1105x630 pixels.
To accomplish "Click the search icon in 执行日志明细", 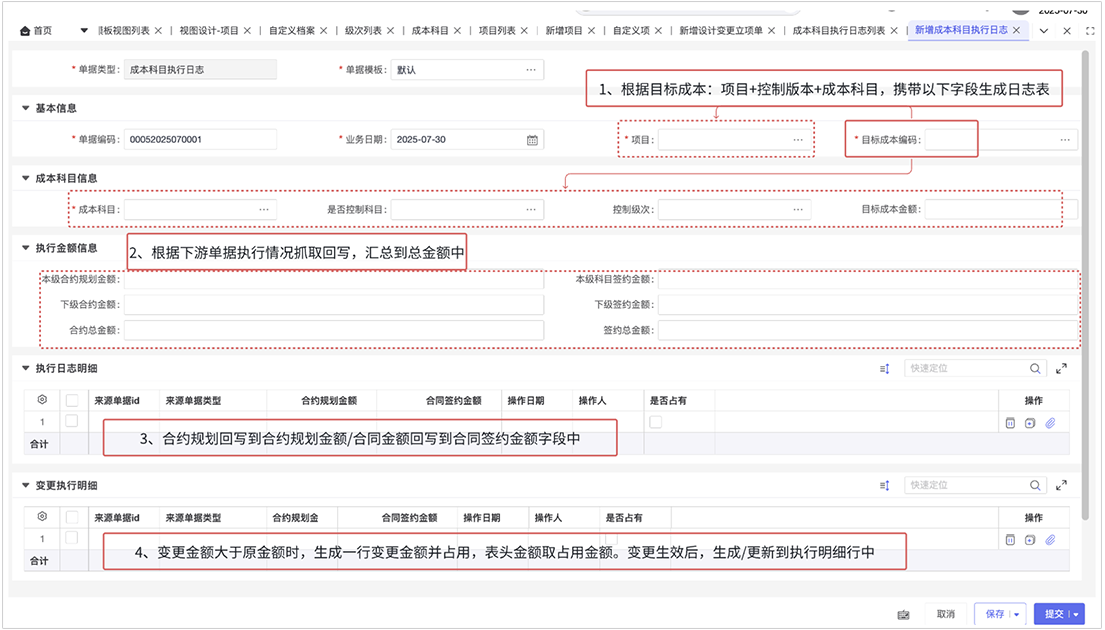I will coord(1036,369).
